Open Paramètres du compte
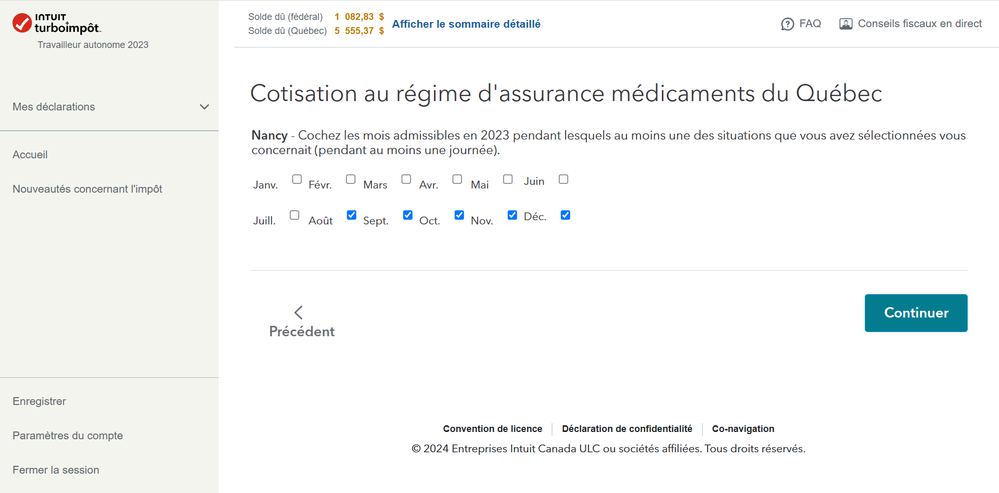This screenshot has height=493, width=999. 67,435
